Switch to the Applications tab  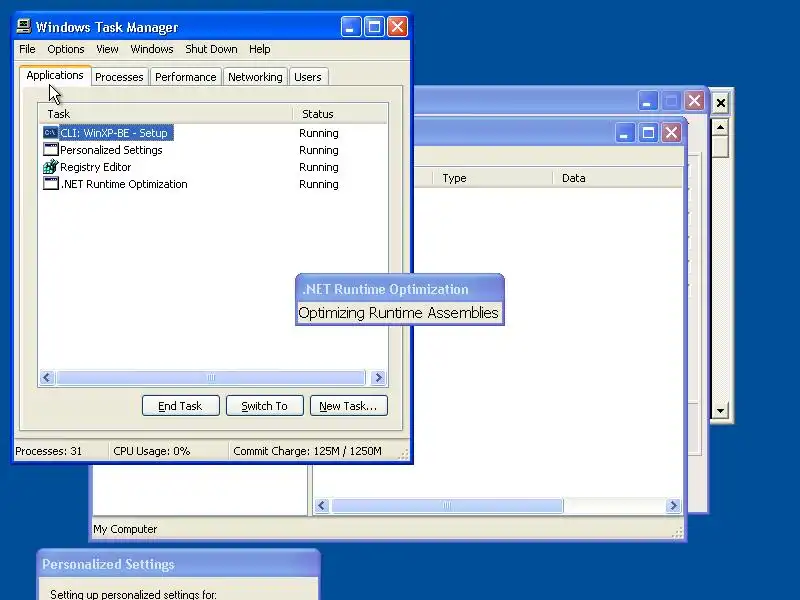click(x=55, y=75)
